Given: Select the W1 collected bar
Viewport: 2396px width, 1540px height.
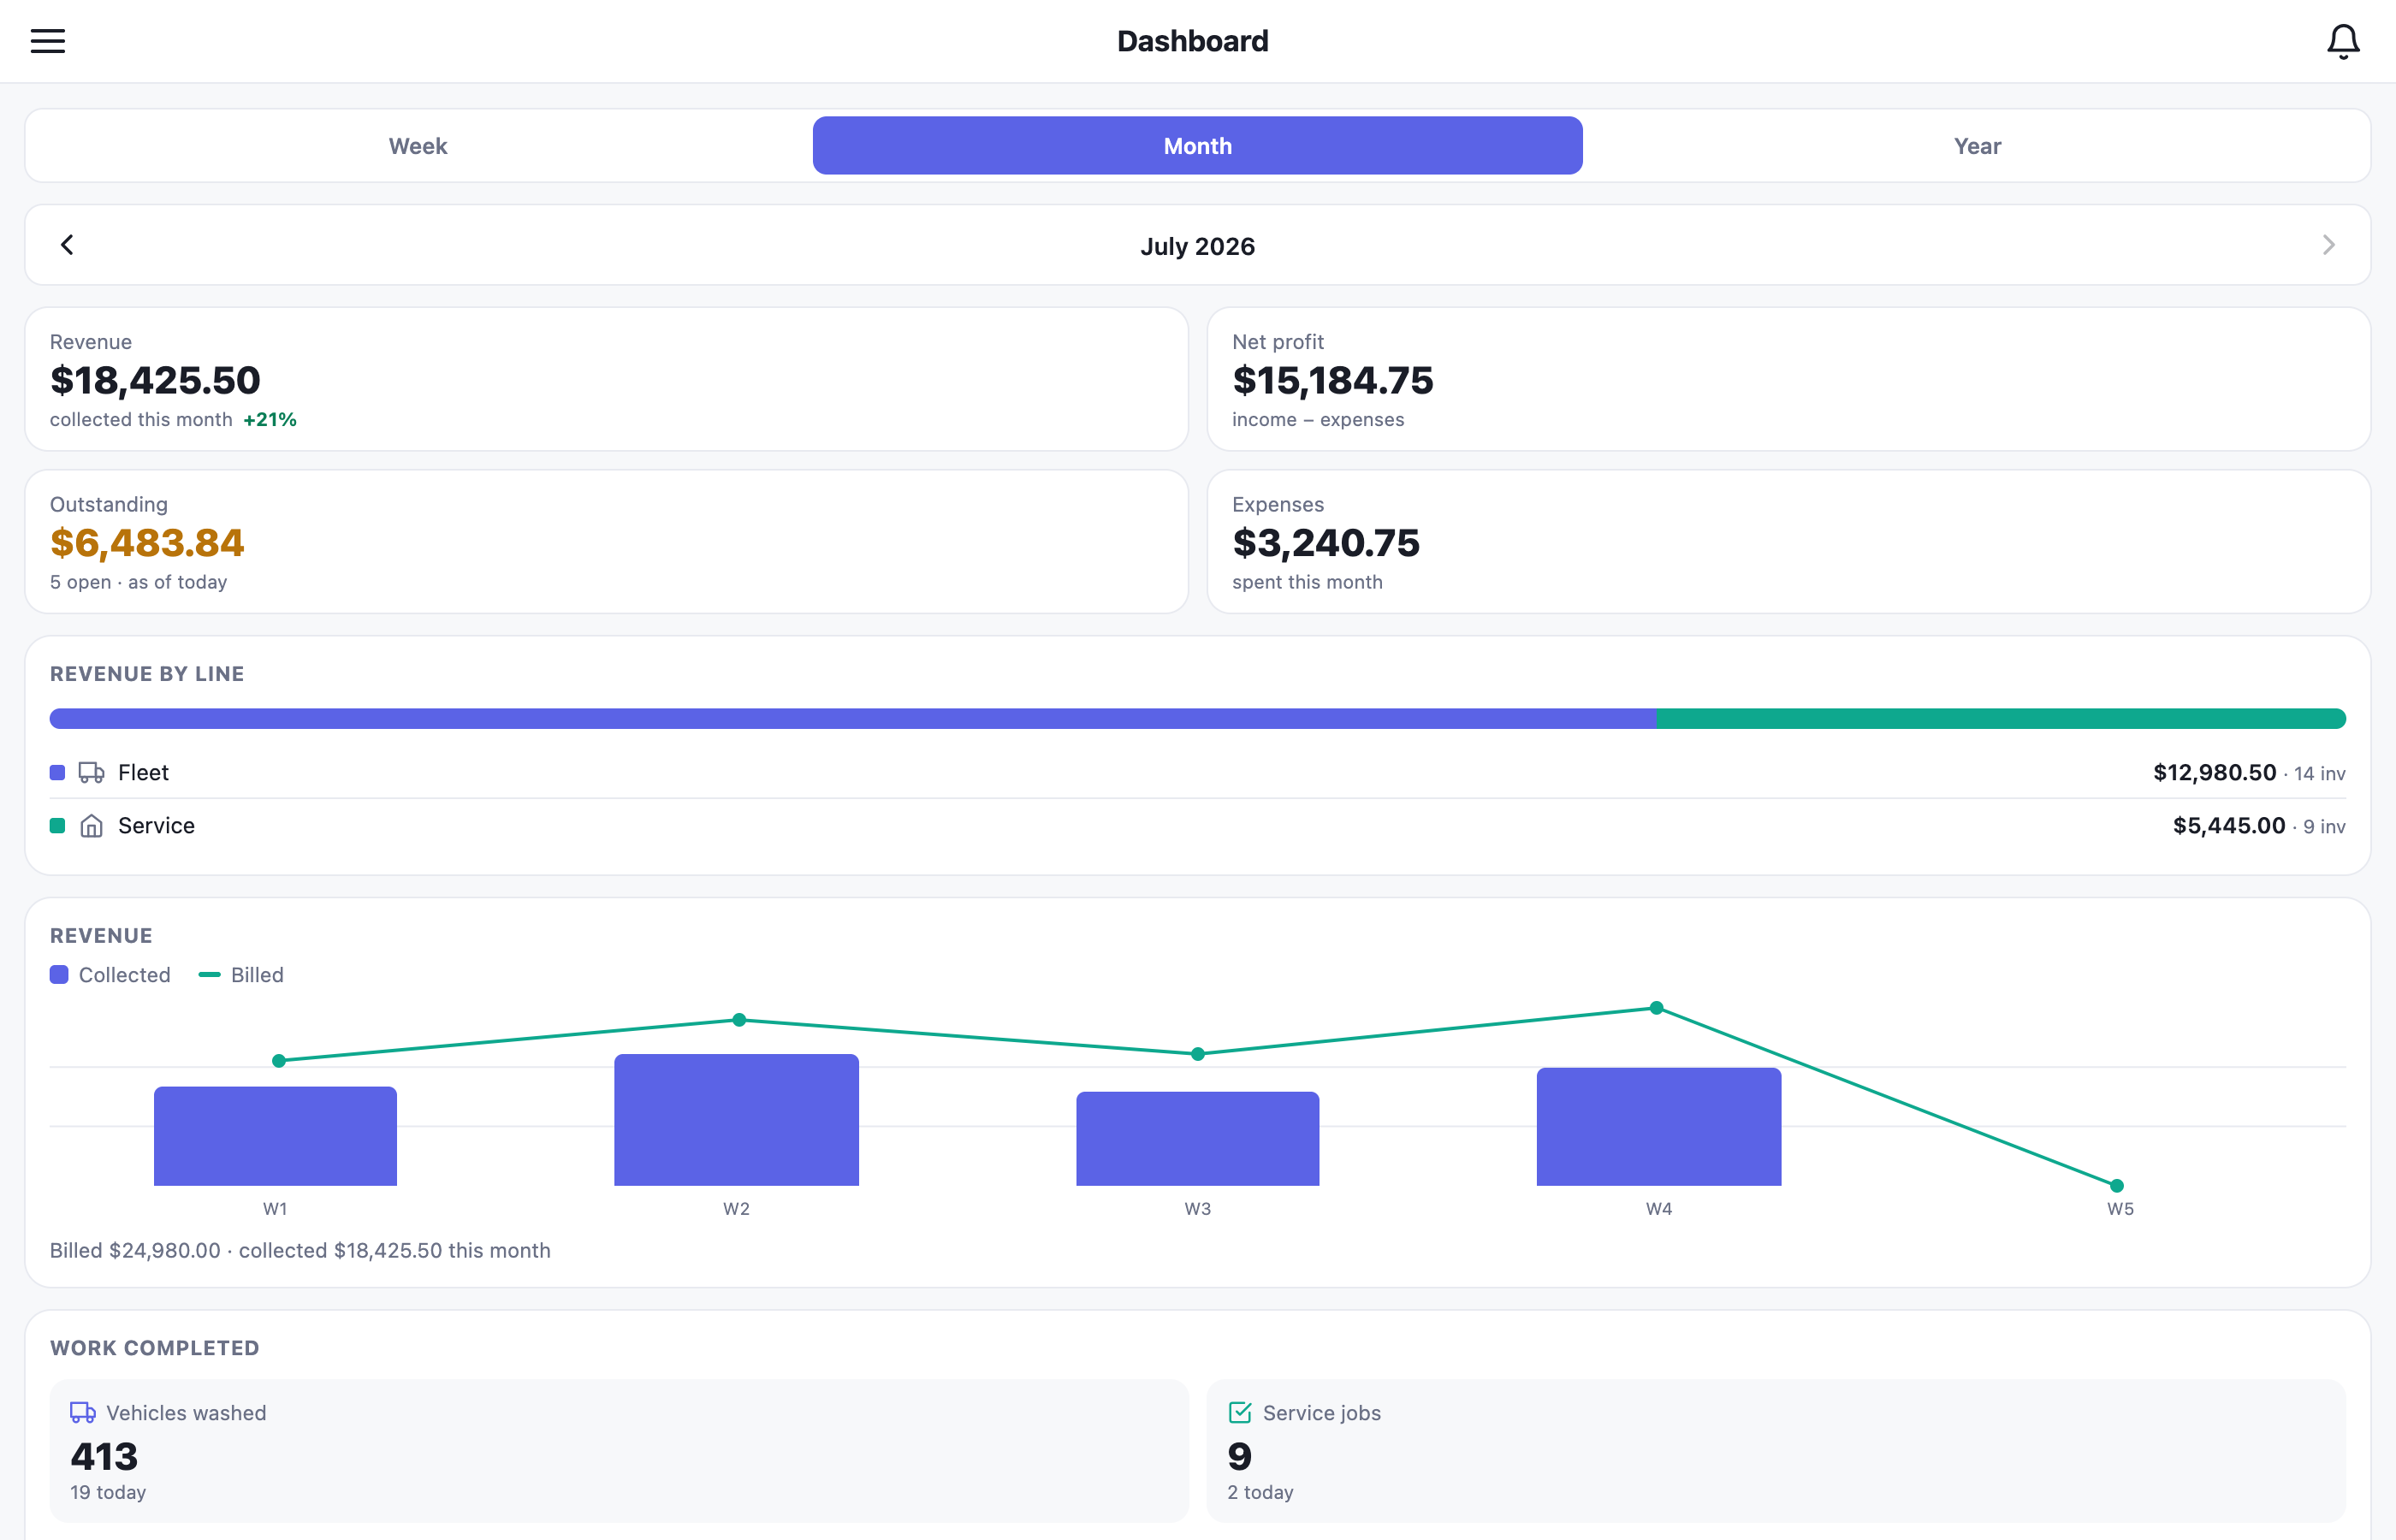Looking at the screenshot, I should tap(275, 1136).
